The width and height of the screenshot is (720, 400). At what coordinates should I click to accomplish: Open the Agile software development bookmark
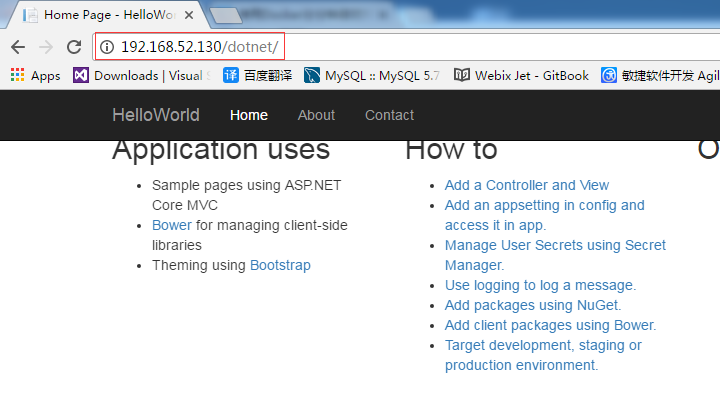click(660, 75)
